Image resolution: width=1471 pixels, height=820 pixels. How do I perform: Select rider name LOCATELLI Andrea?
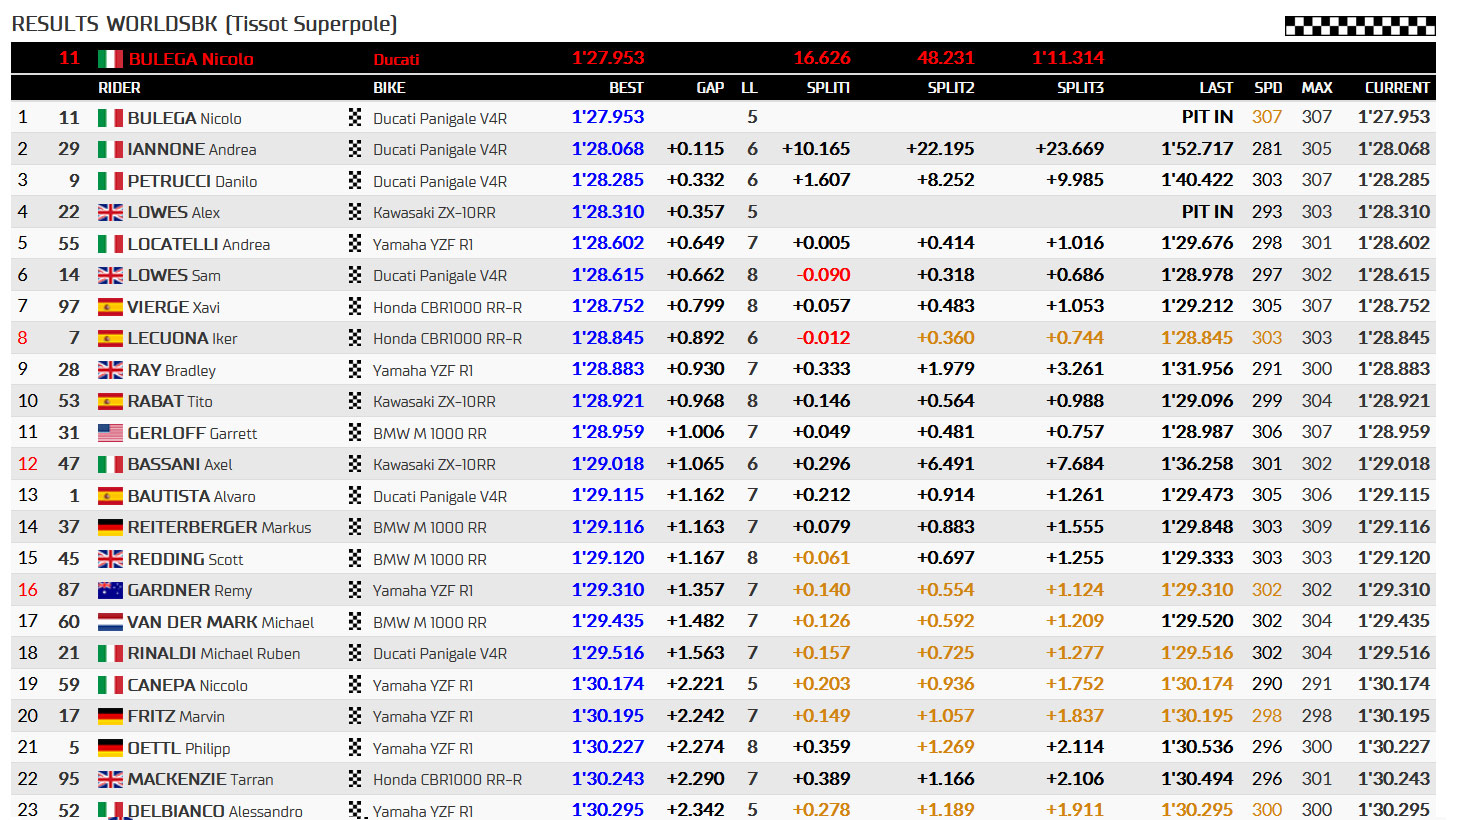coord(199,244)
